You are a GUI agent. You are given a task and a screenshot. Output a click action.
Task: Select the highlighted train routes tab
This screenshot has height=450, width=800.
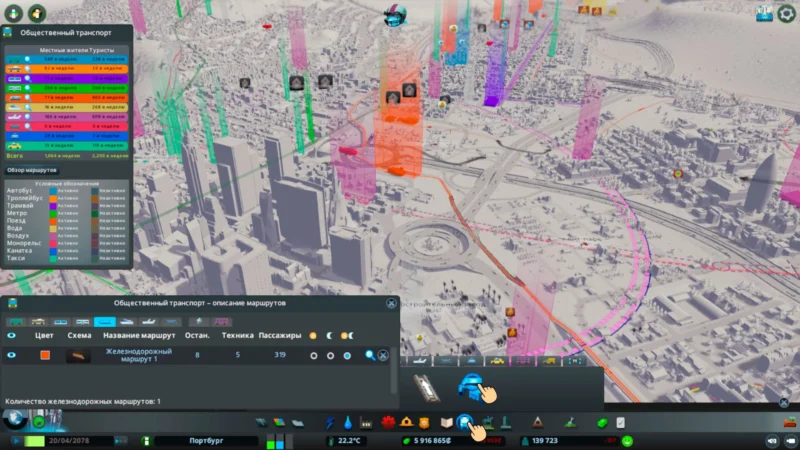coord(105,321)
